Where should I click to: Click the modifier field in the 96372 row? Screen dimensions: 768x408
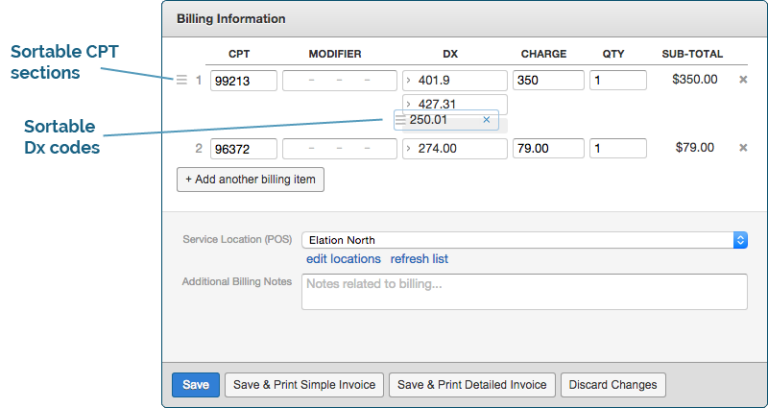(x=339, y=148)
